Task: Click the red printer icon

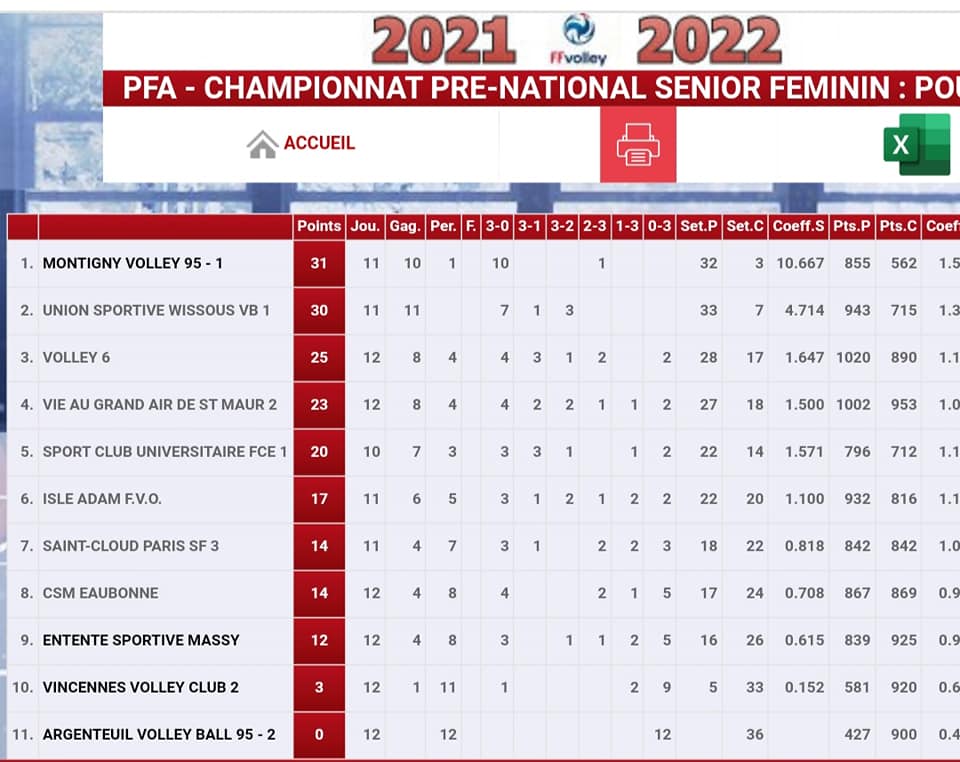Action: click(638, 144)
